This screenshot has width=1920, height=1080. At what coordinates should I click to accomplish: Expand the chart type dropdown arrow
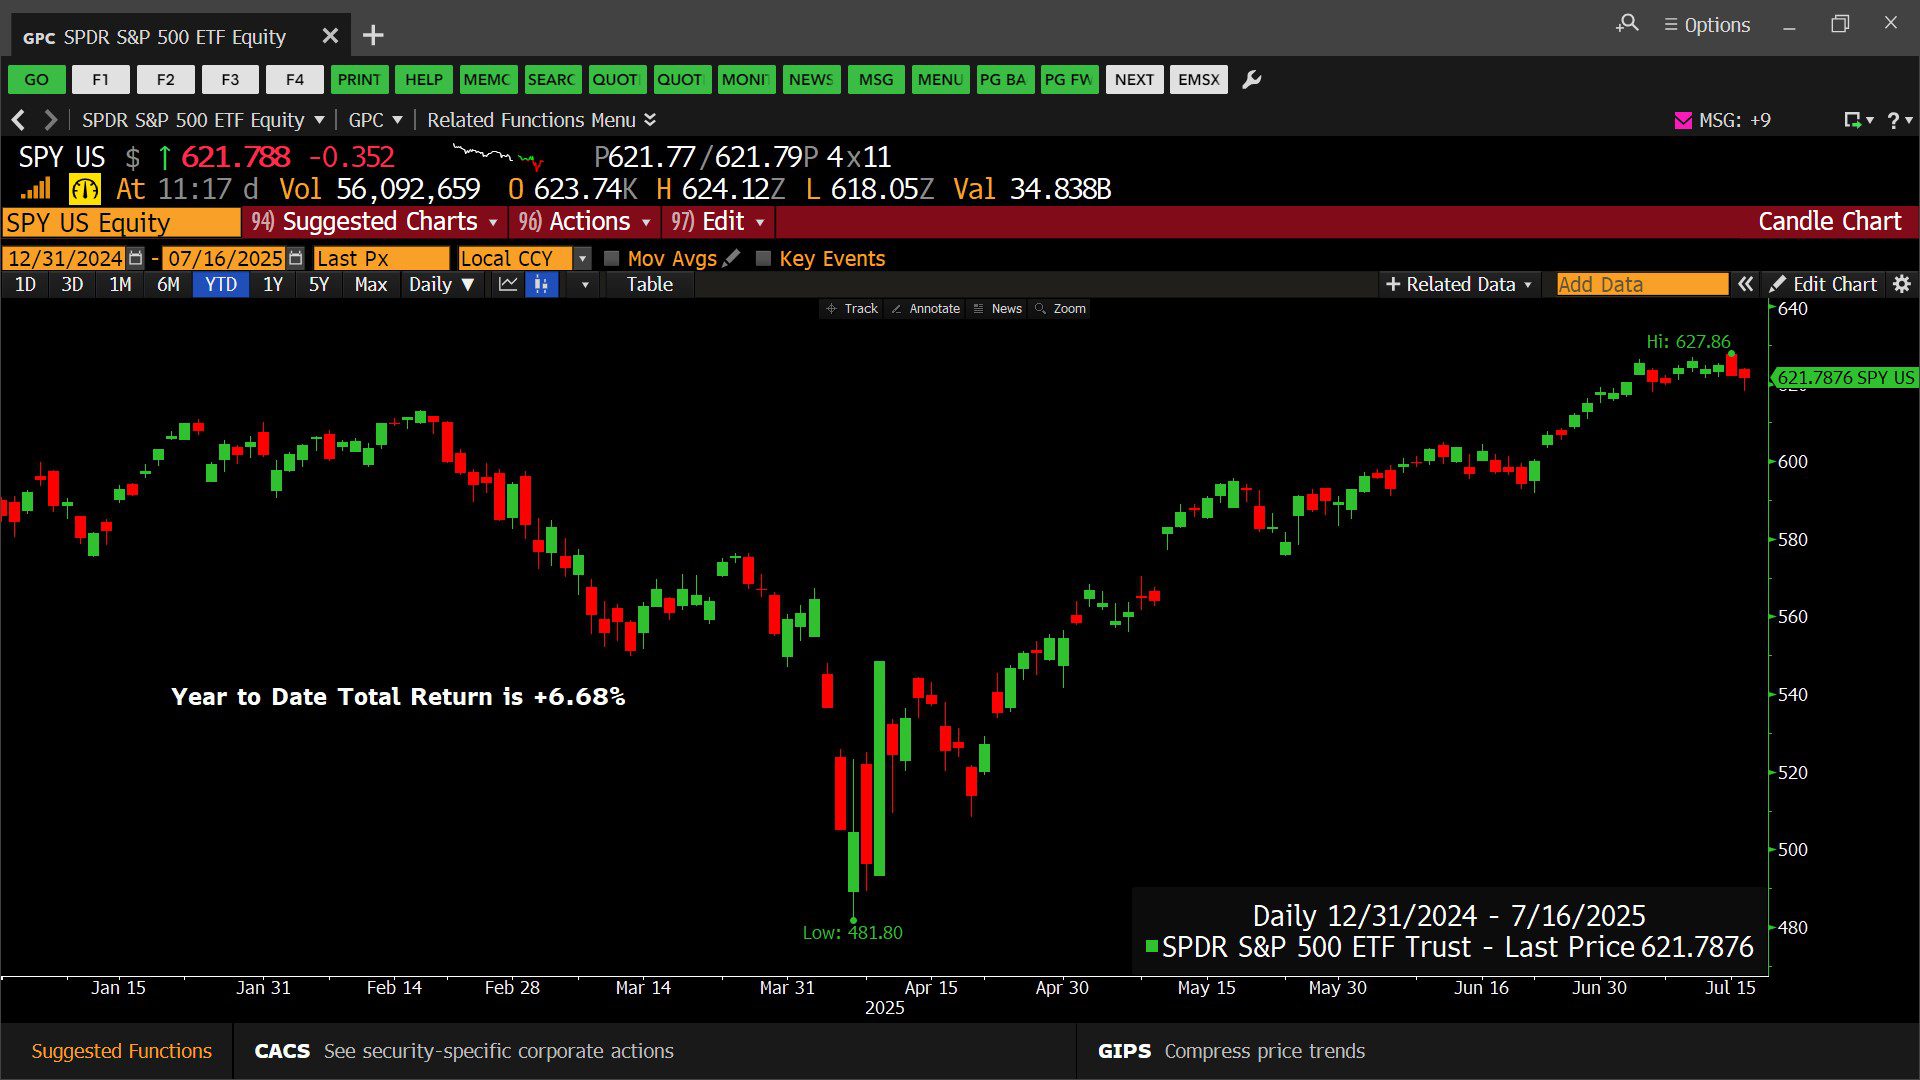[585, 285]
